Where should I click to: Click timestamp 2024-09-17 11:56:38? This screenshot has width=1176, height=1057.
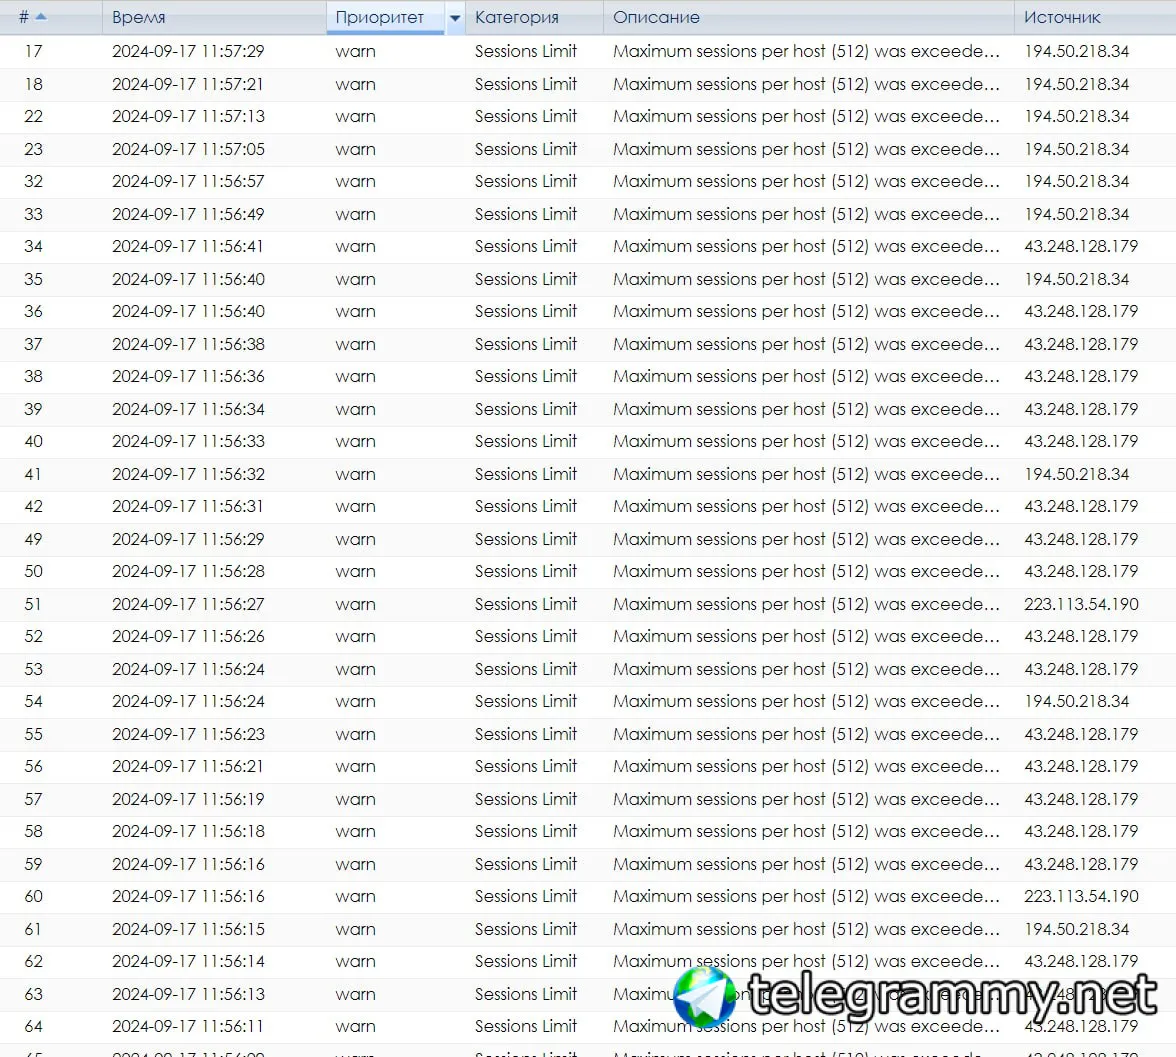pyautogui.click(x=188, y=344)
